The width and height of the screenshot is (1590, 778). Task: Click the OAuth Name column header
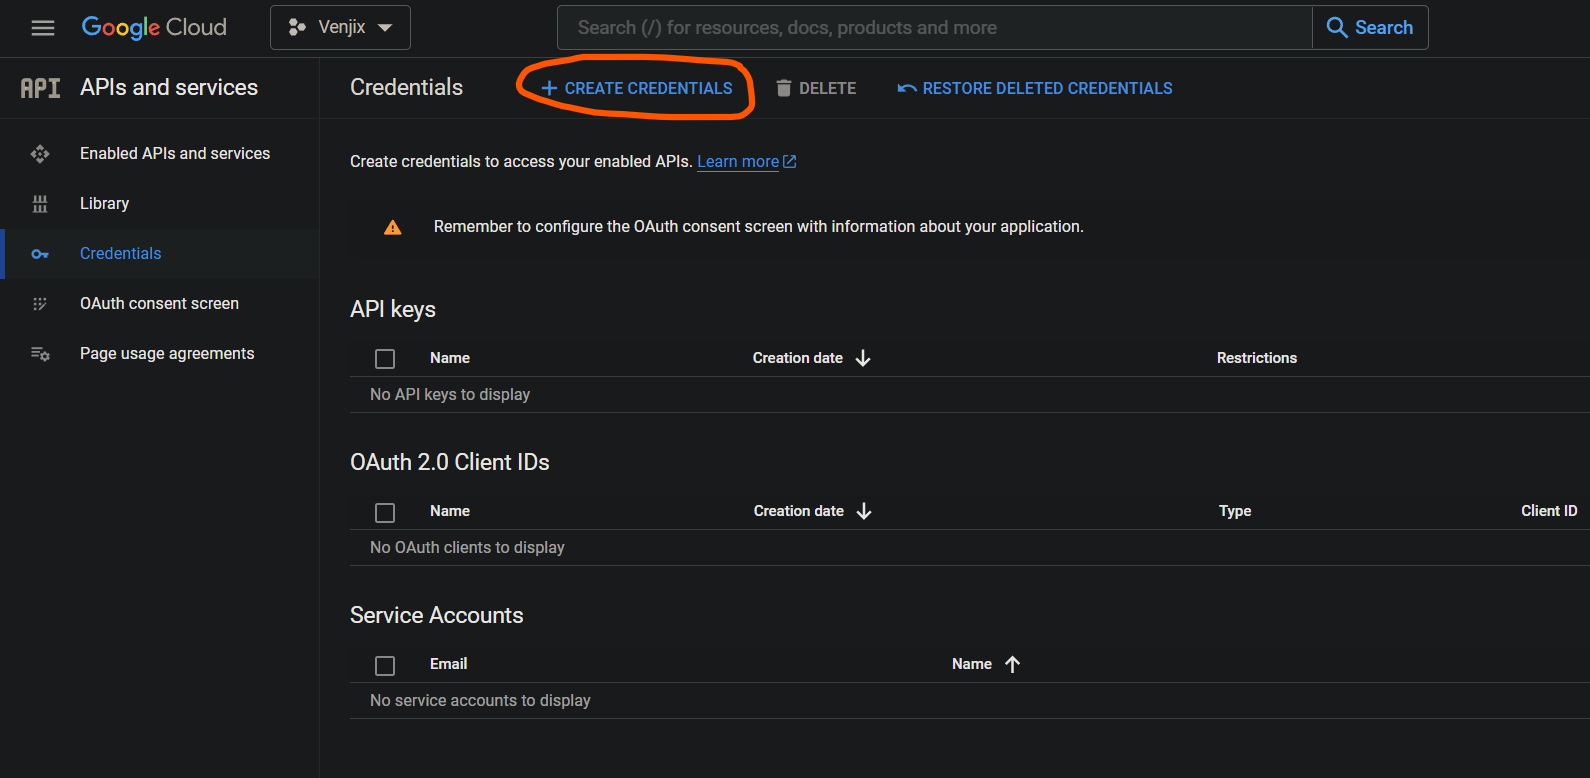tap(450, 511)
